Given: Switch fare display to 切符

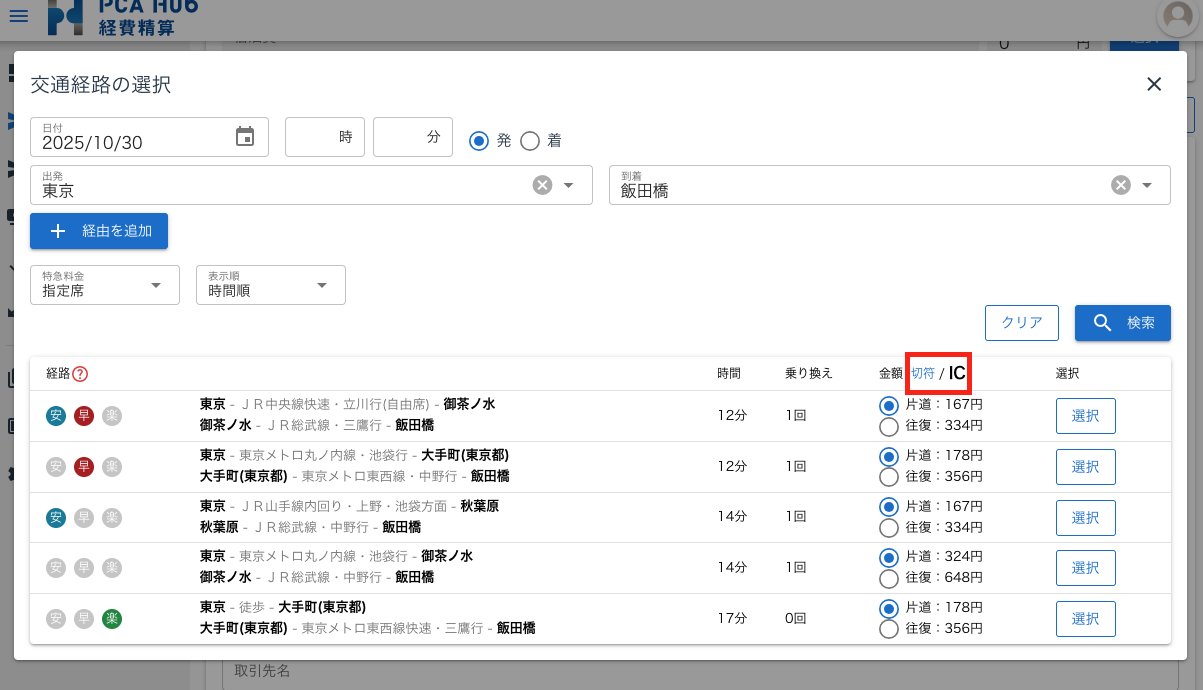Looking at the screenshot, I should [x=922, y=373].
